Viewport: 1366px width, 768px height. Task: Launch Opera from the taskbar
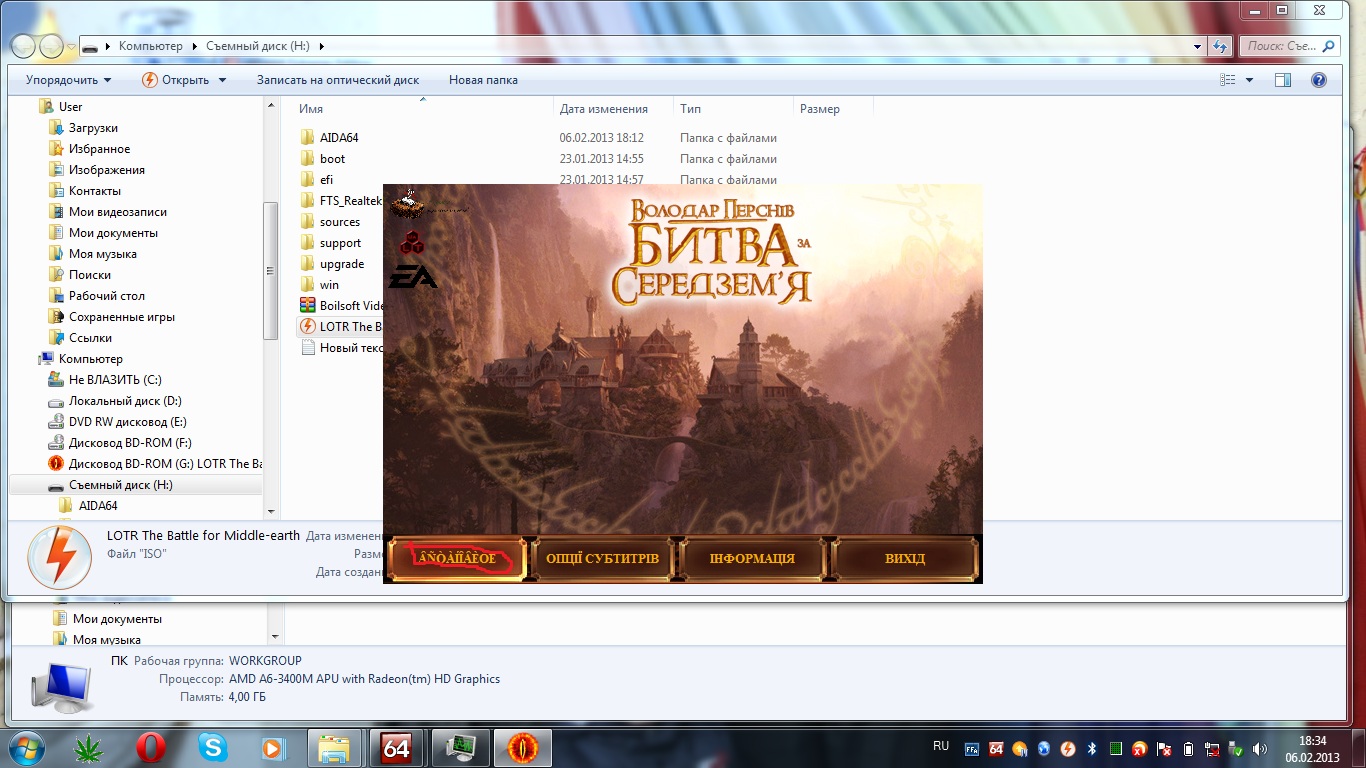pos(151,747)
